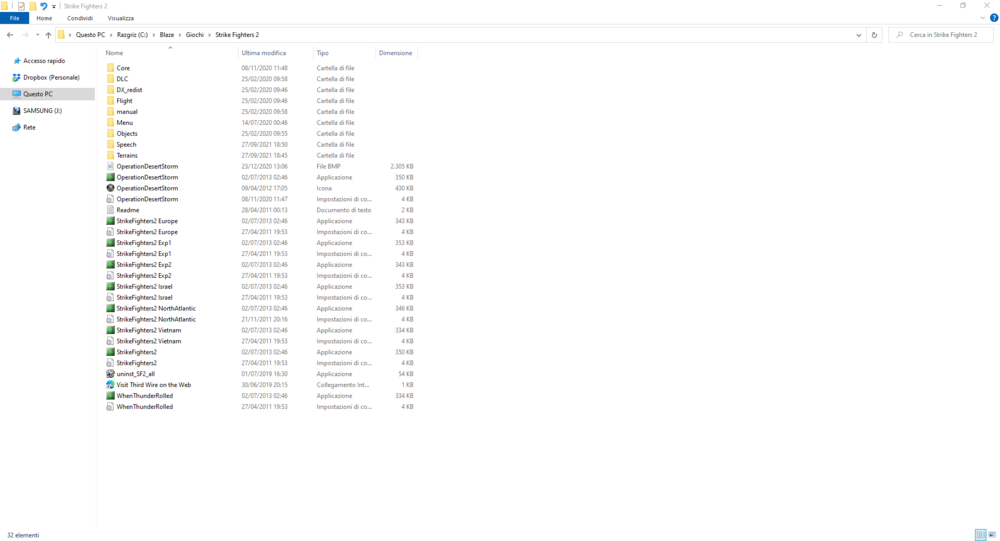
Task: Select the Objects folder icon
Action: (x=110, y=133)
